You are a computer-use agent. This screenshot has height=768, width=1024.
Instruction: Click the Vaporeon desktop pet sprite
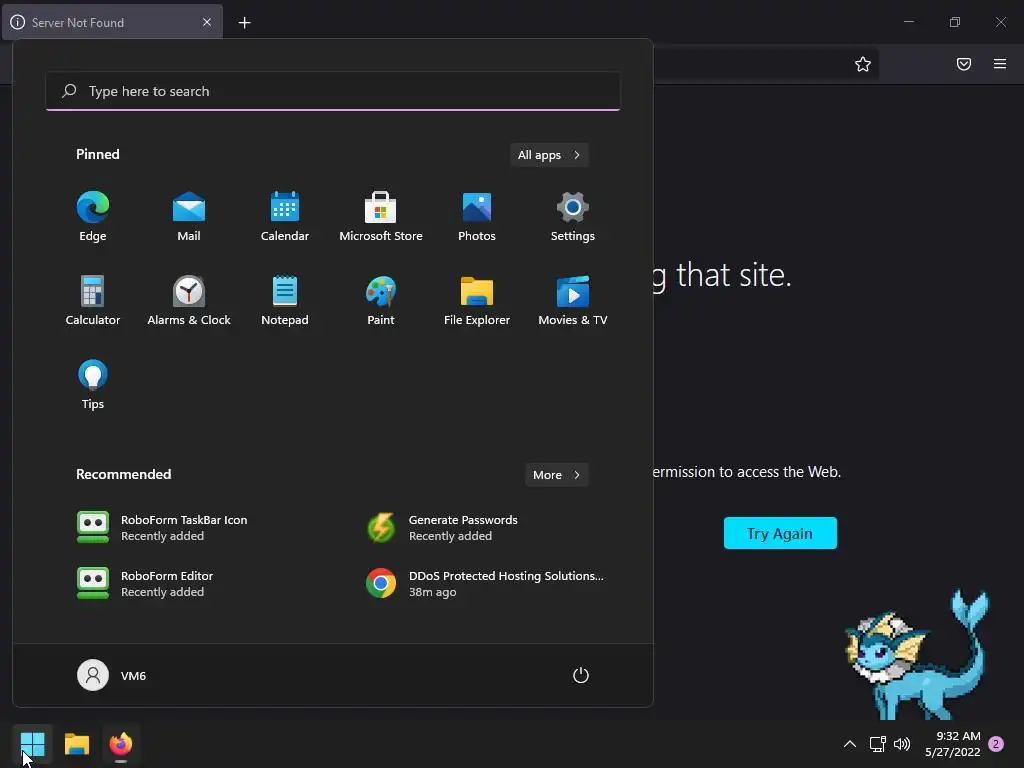tap(917, 653)
